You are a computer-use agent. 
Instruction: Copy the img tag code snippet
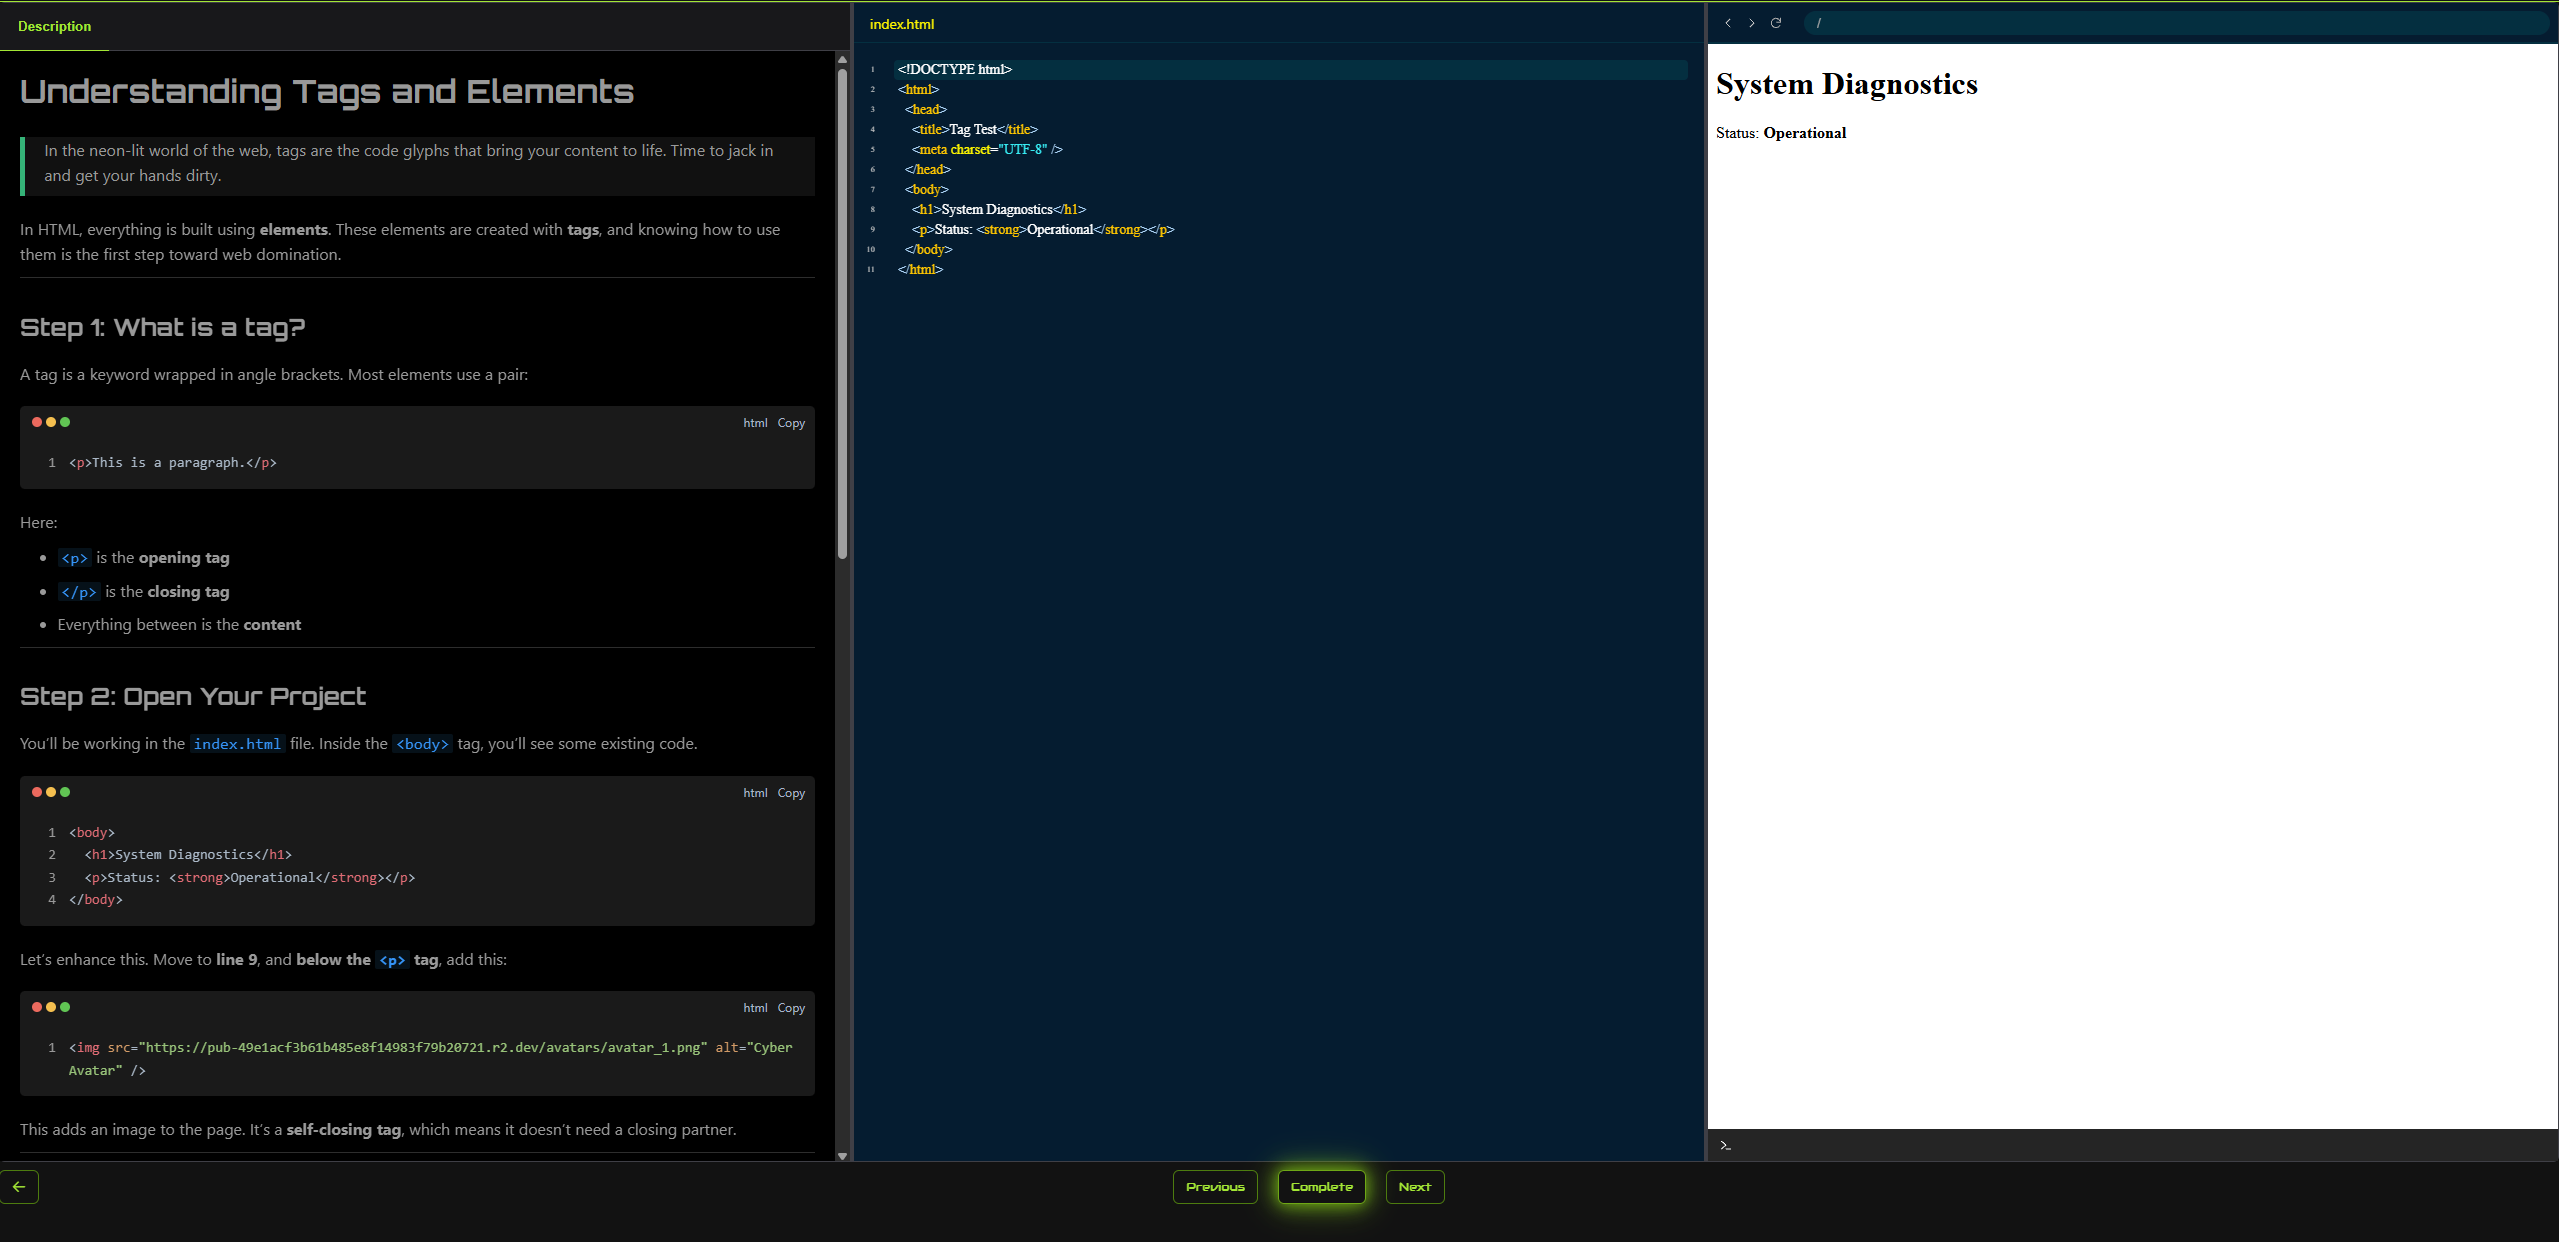pos(791,1008)
